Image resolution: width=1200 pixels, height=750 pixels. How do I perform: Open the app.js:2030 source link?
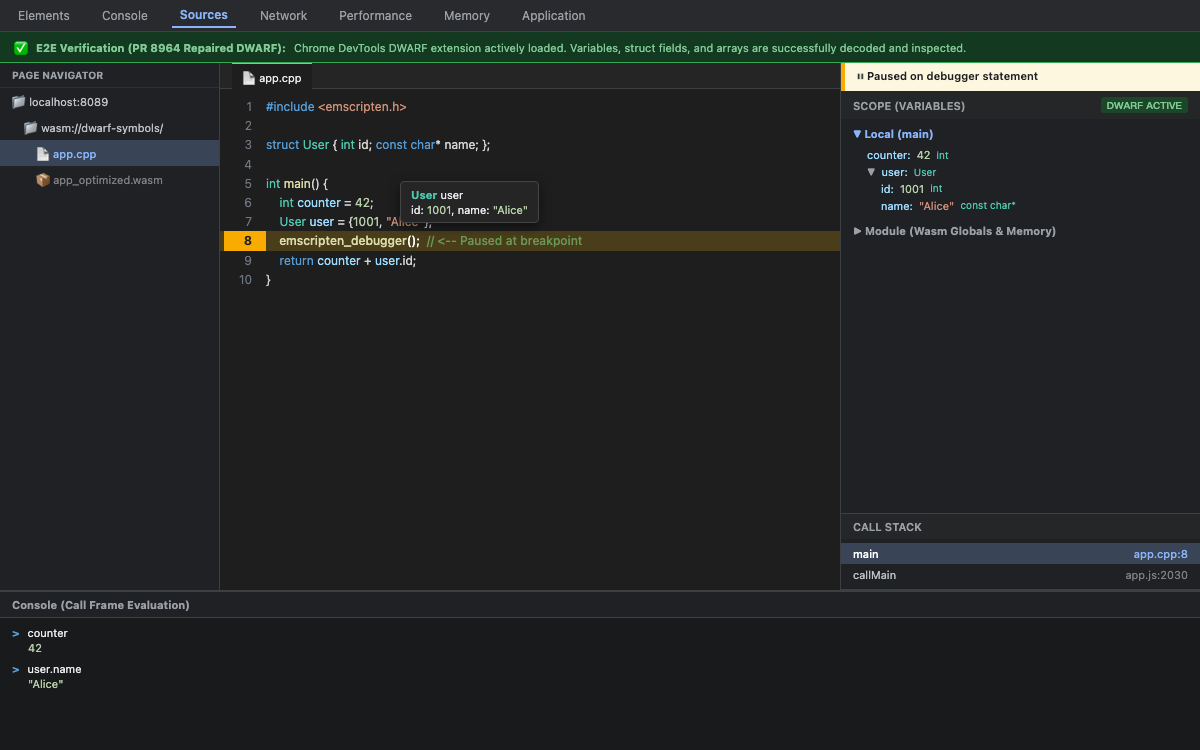pos(1156,575)
